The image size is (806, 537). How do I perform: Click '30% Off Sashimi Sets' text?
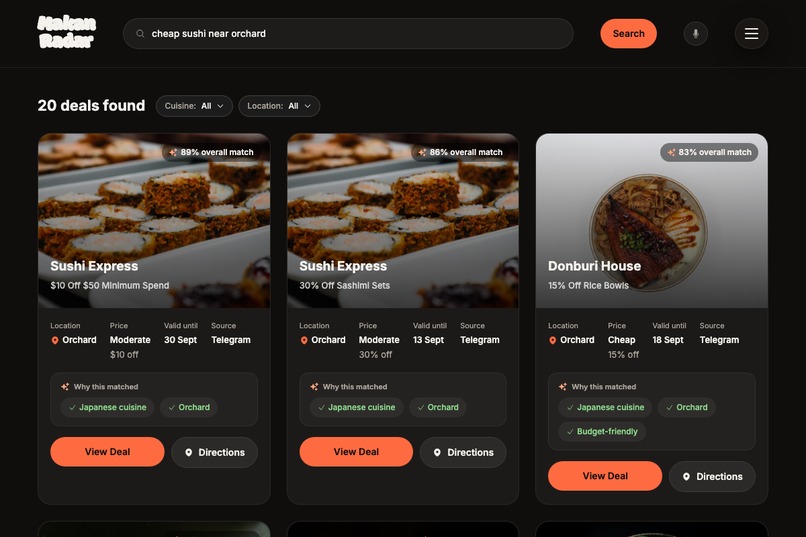coord(344,285)
